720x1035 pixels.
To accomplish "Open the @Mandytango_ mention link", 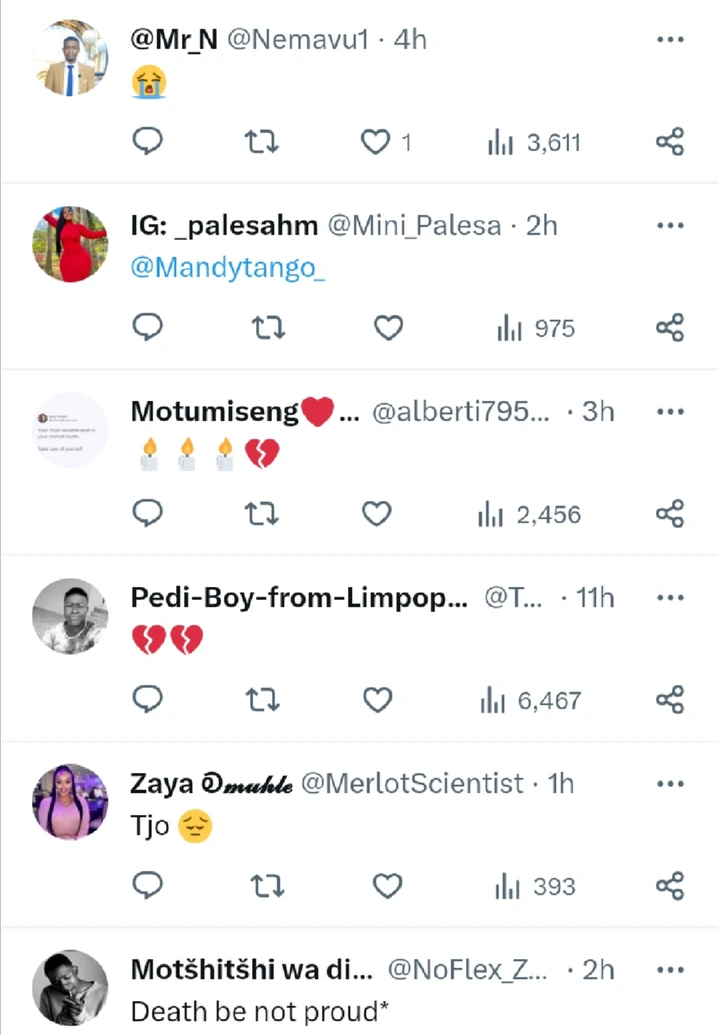I will [228, 269].
